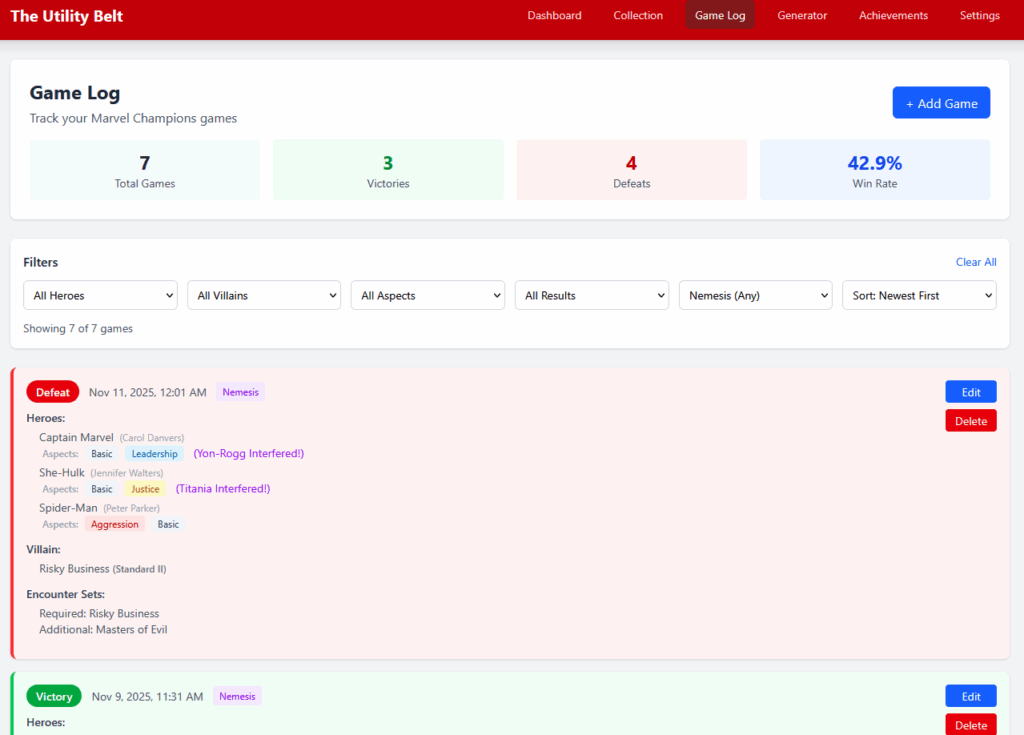Open the Generator page
Image resolution: width=1024 pixels, height=735 pixels.
(x=802, y=15)
